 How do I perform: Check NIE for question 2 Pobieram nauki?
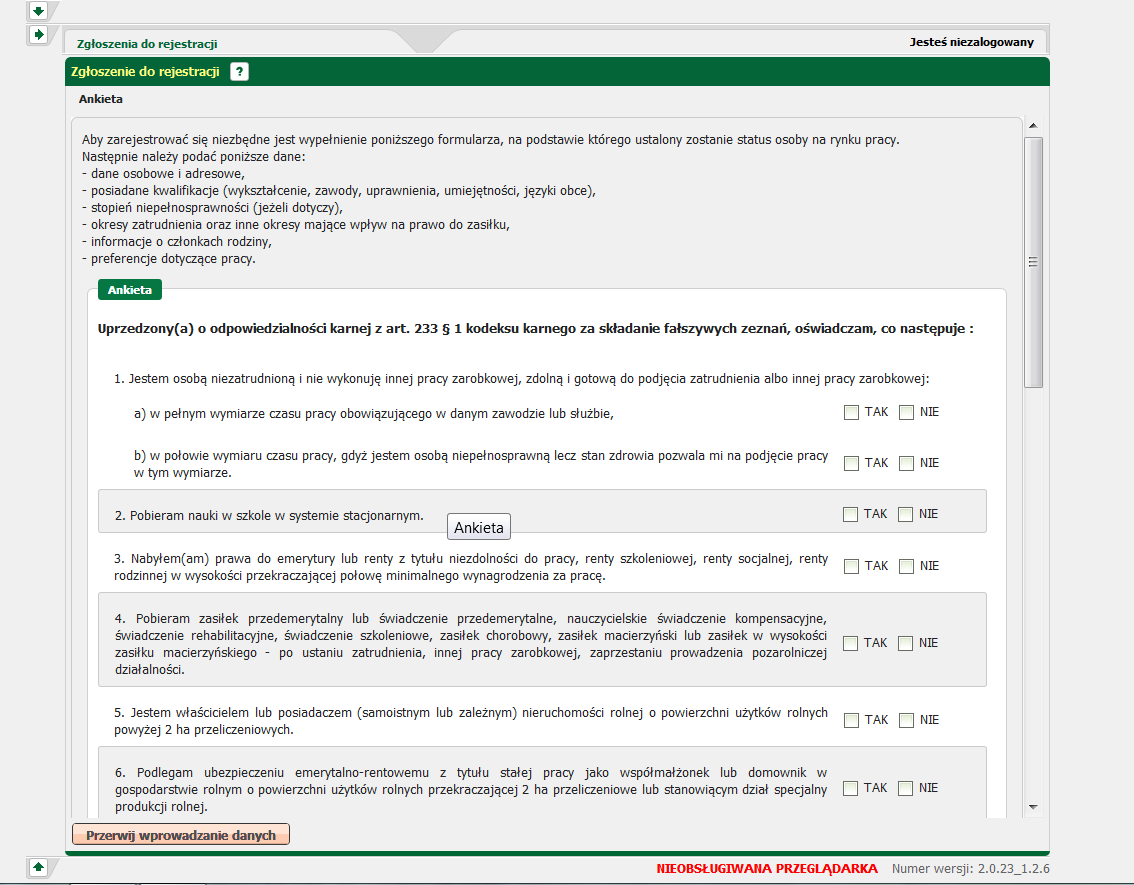tap(905, 514)
